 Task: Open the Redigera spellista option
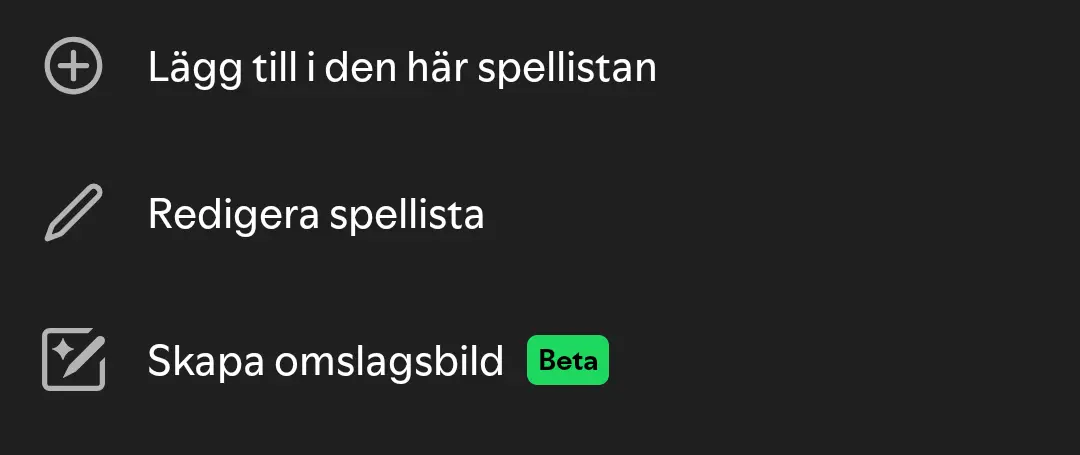click(x=316, y=214)
